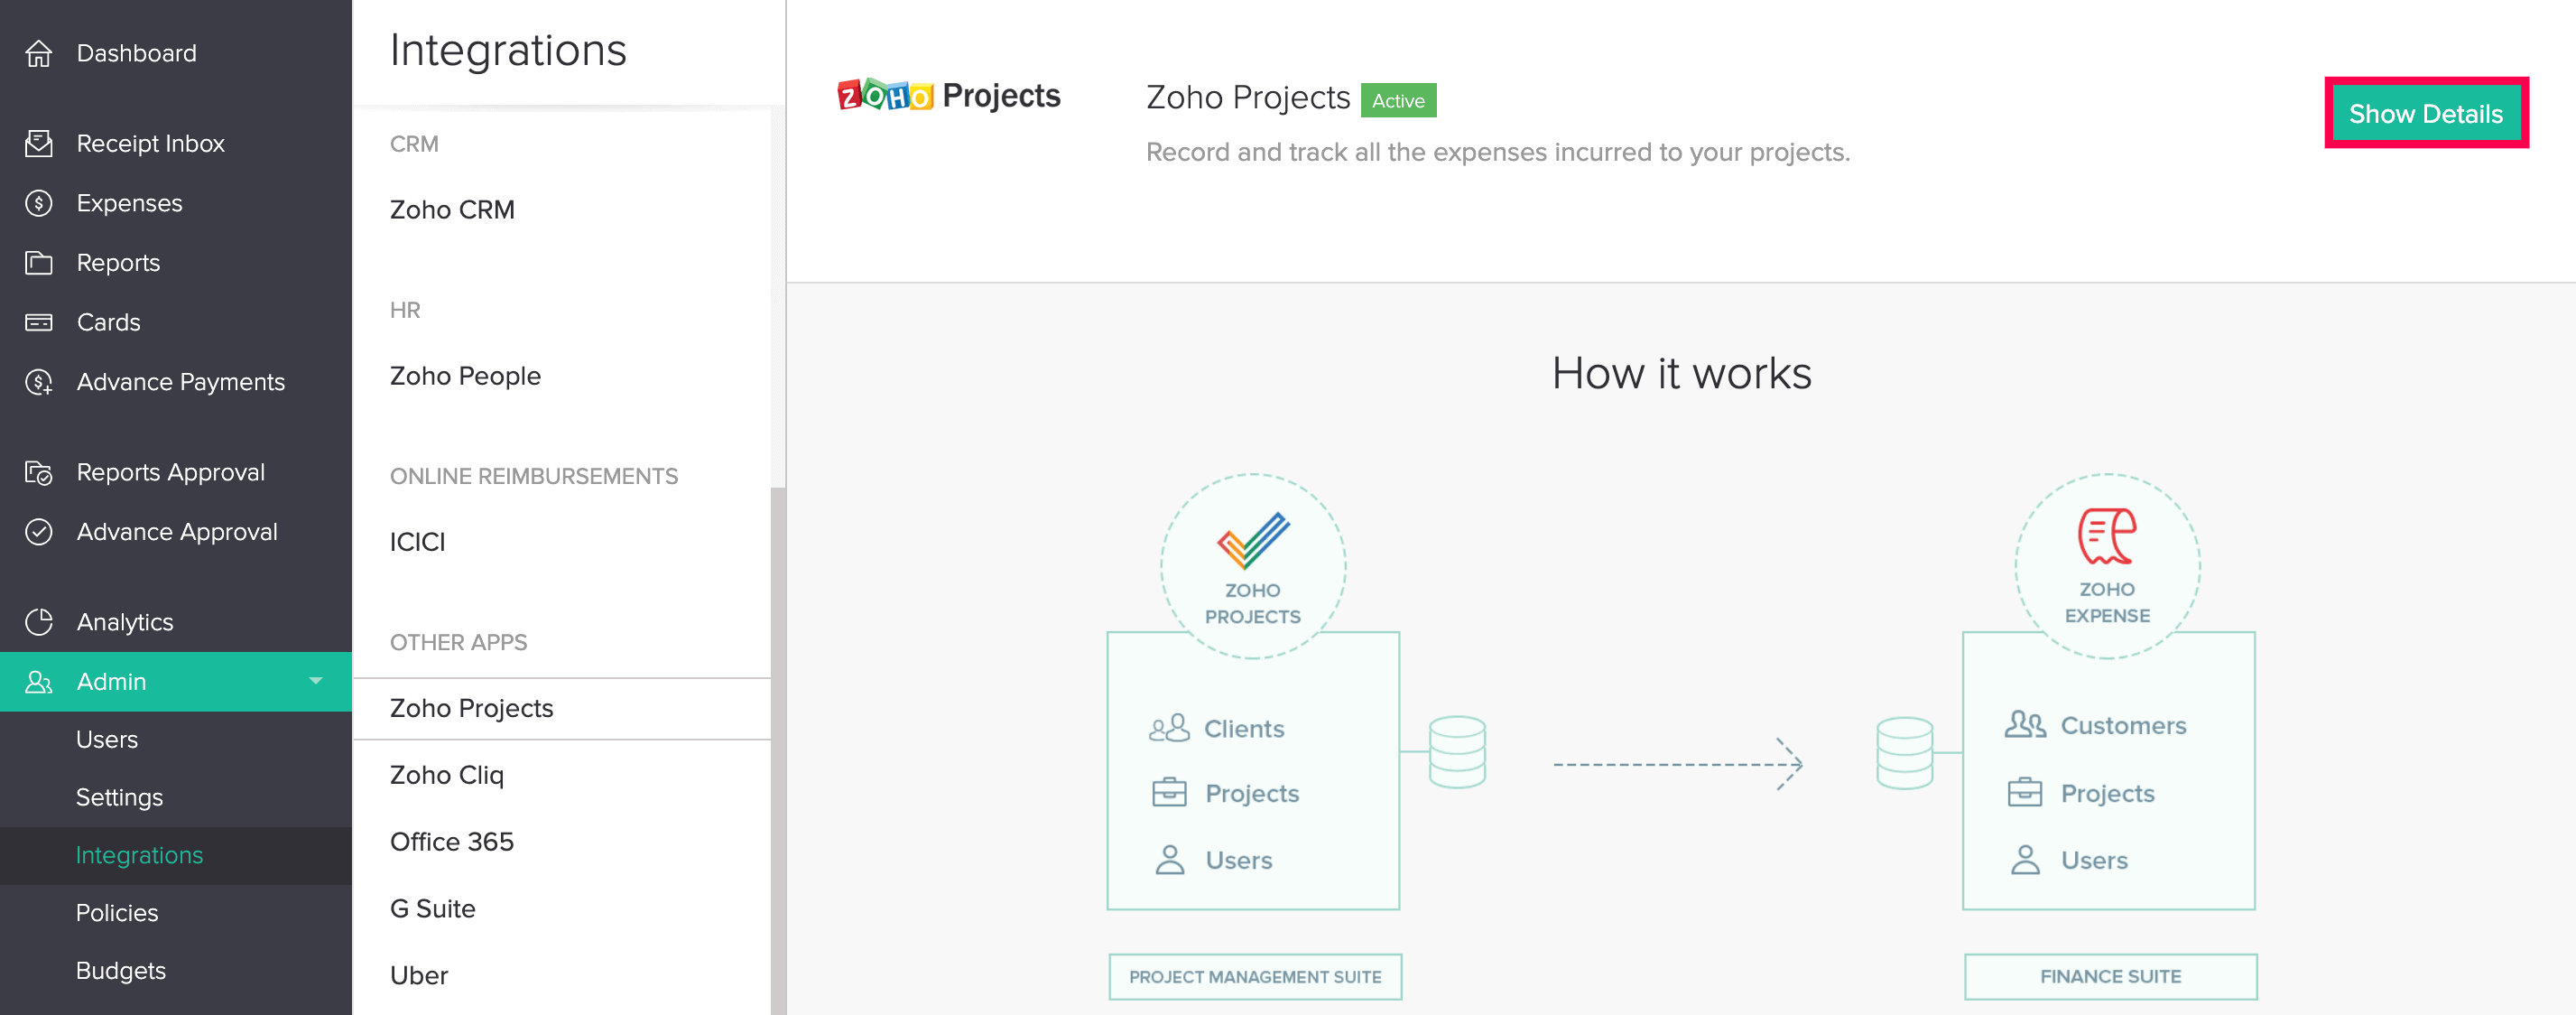Select Zoho CRM integration

452,210
